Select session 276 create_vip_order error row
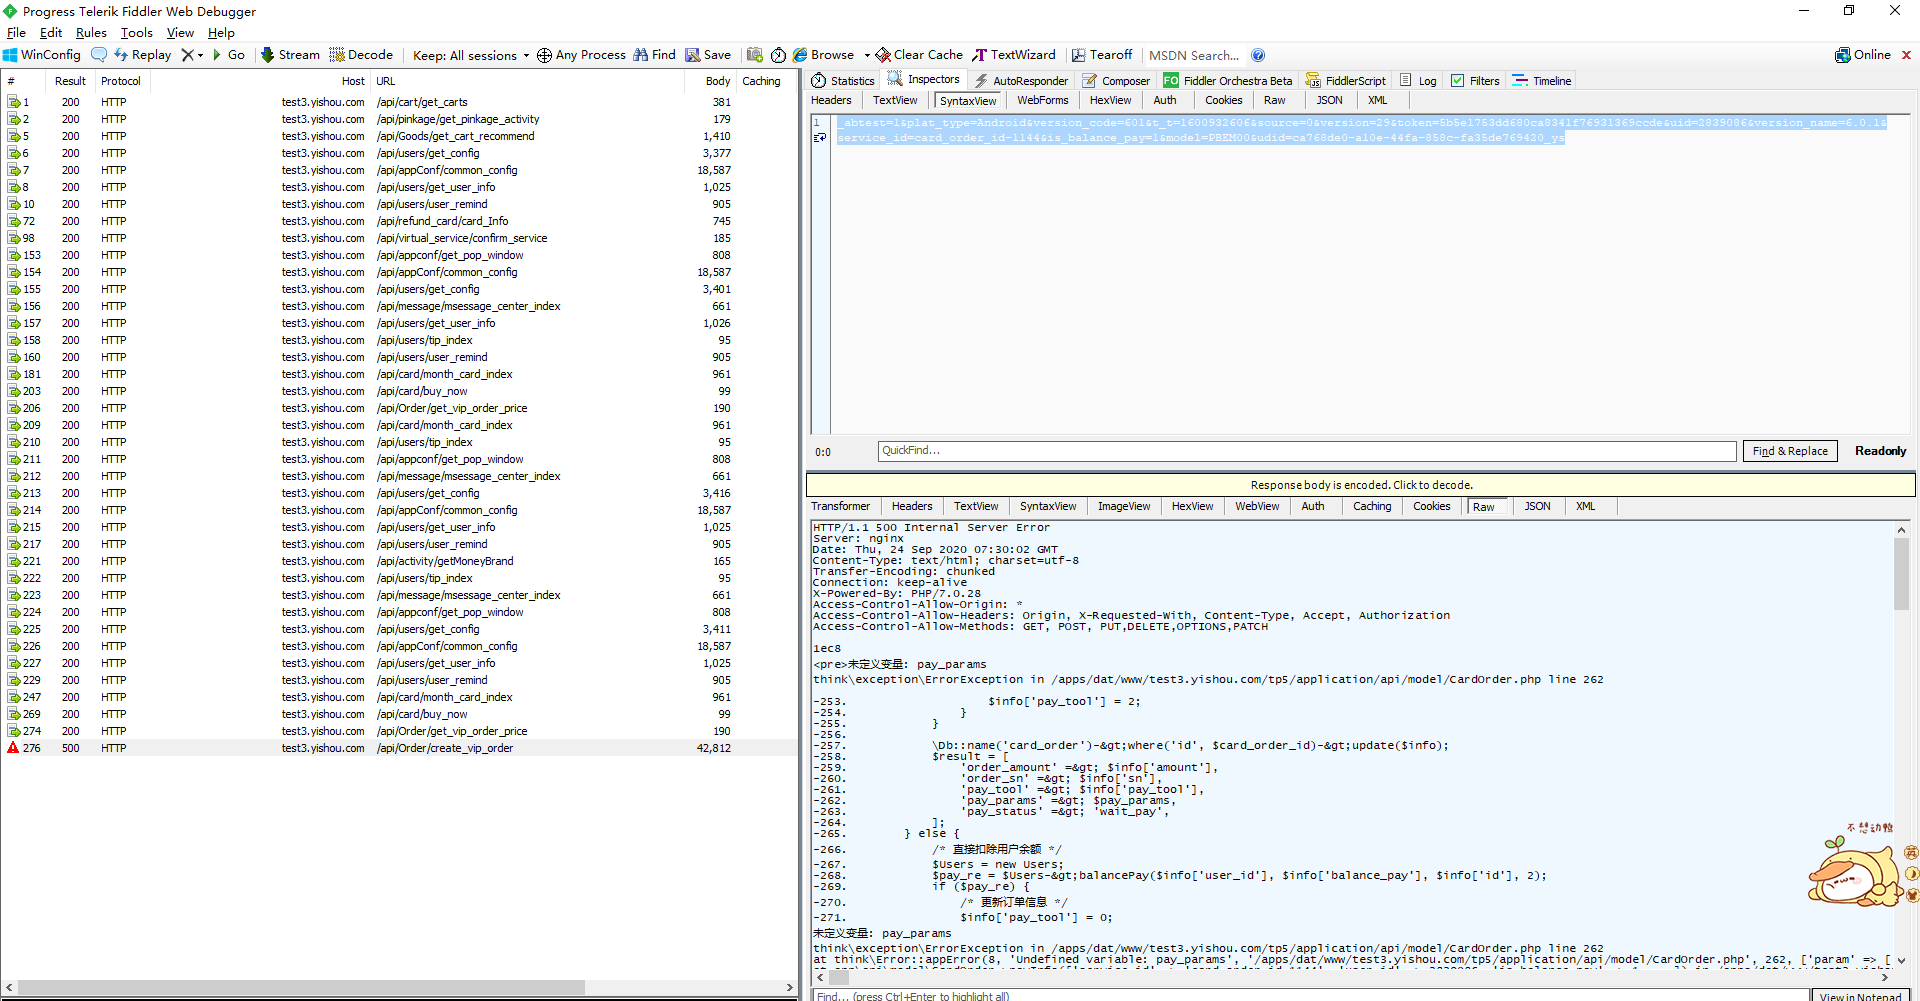Image resolution: width=1920 pixels, height=1001 pixels. pyautogui.click(x=398, y=748)
